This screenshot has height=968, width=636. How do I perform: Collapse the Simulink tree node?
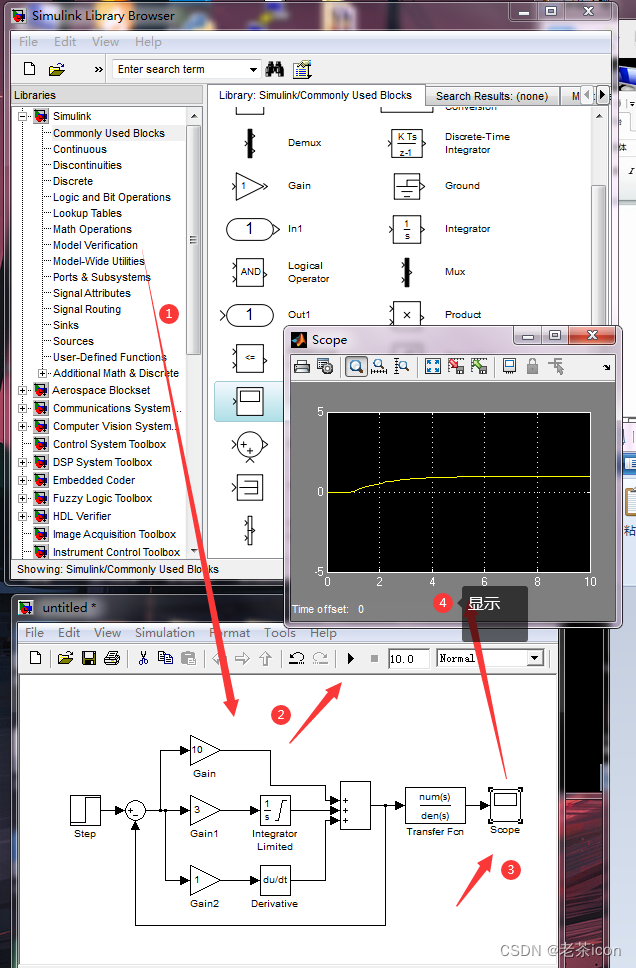(x=22, y=115)
